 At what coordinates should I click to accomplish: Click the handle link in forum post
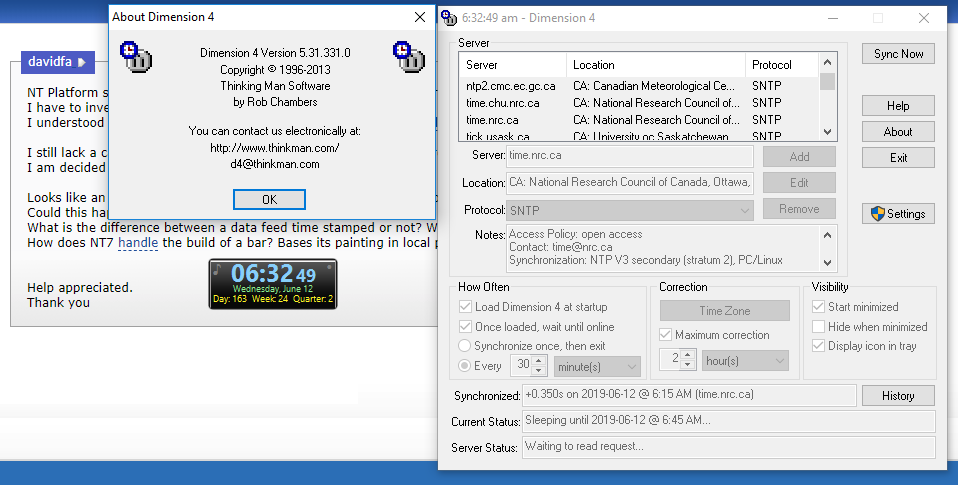point(138,242)
